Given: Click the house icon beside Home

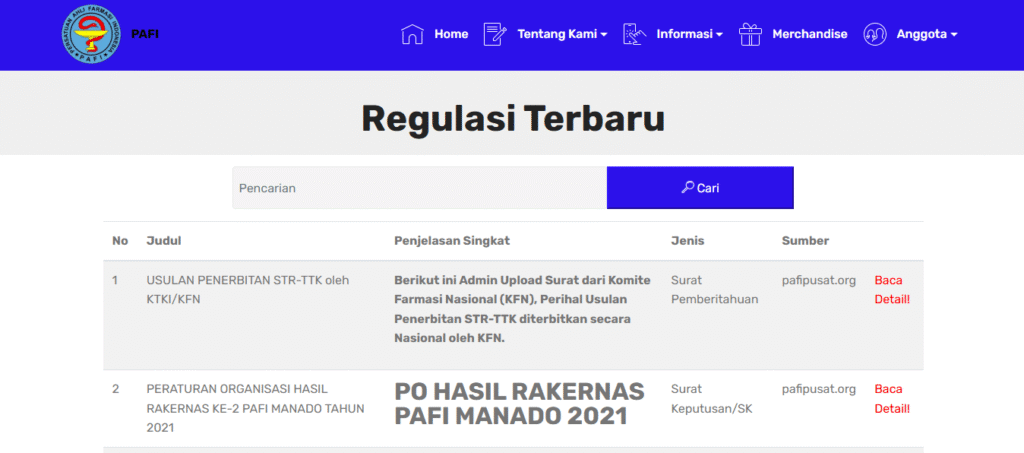Looking at the screenshot, I should [412, 34].
